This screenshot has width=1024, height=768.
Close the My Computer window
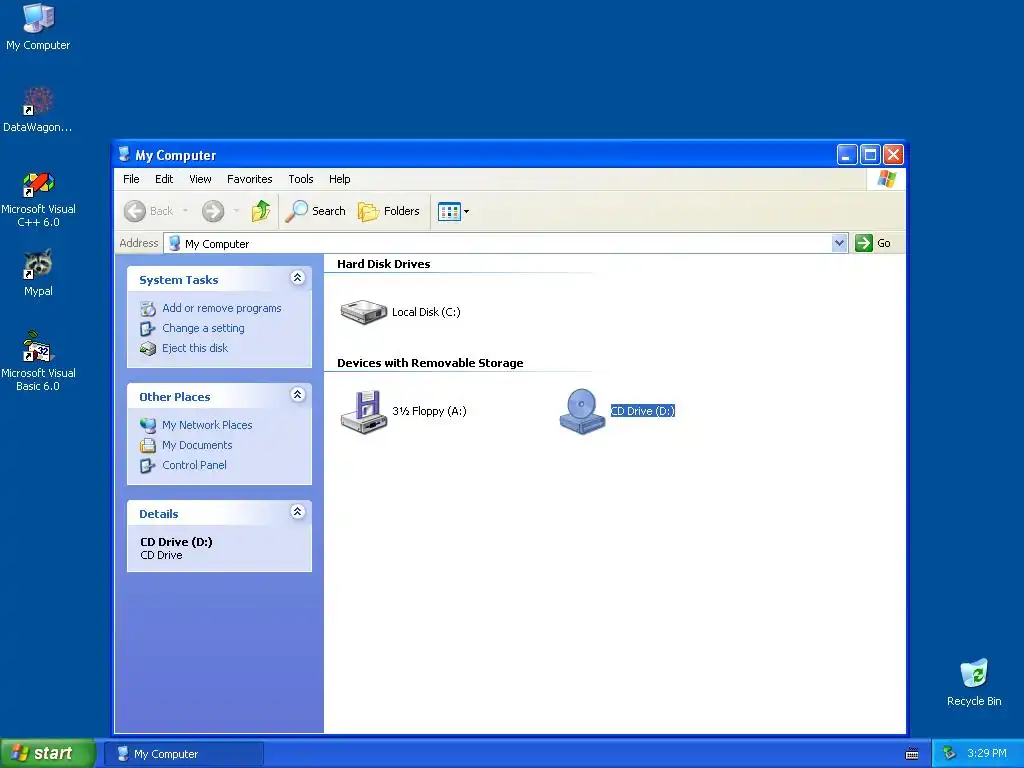[x=893, y=155]
